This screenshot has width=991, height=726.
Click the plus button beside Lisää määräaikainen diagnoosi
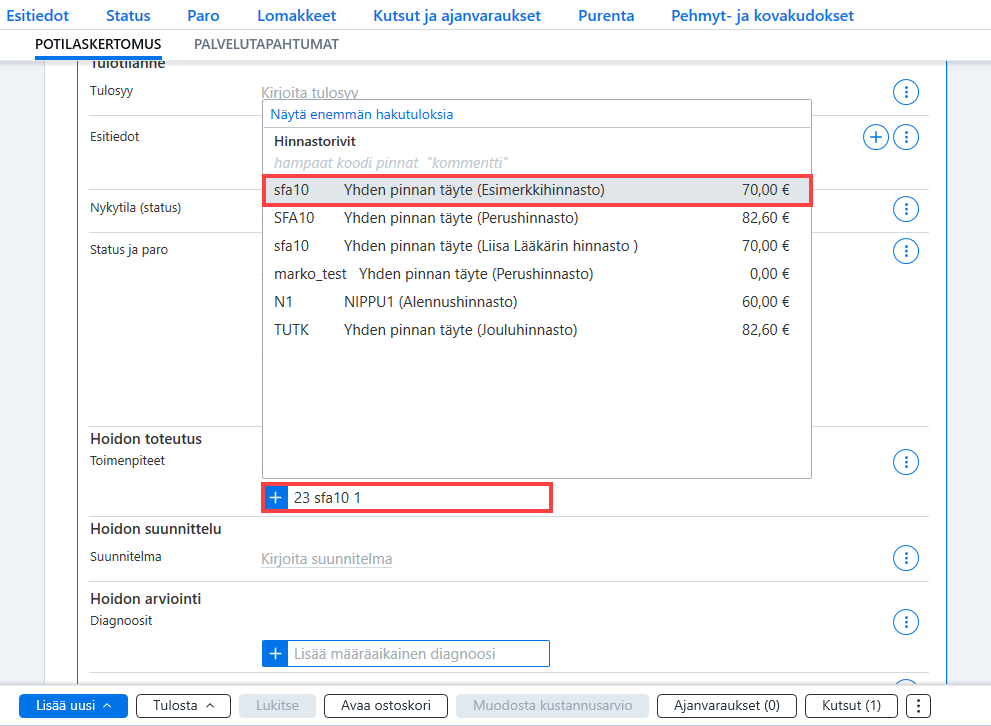(276, 653)
